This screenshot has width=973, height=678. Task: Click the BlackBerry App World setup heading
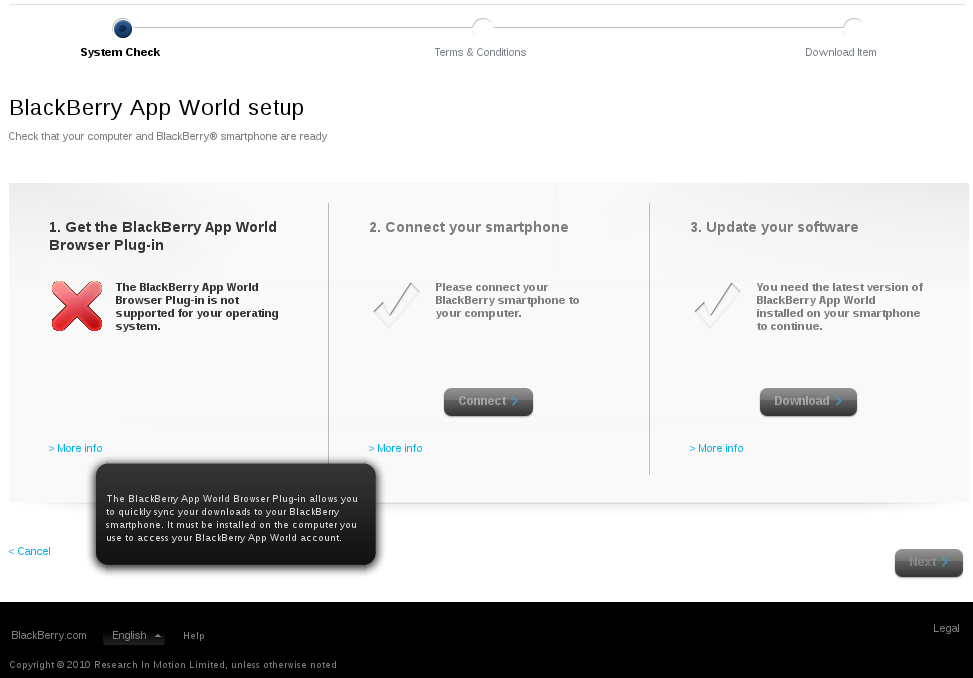156,108
